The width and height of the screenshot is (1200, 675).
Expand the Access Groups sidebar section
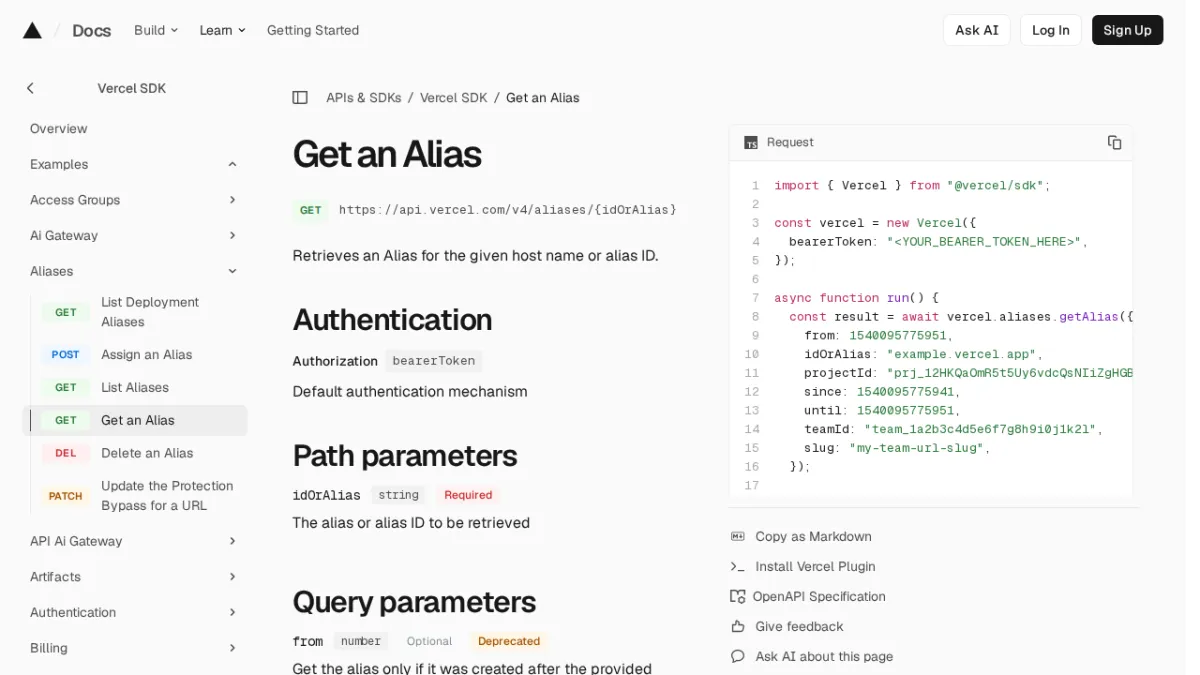click(232, 200)
